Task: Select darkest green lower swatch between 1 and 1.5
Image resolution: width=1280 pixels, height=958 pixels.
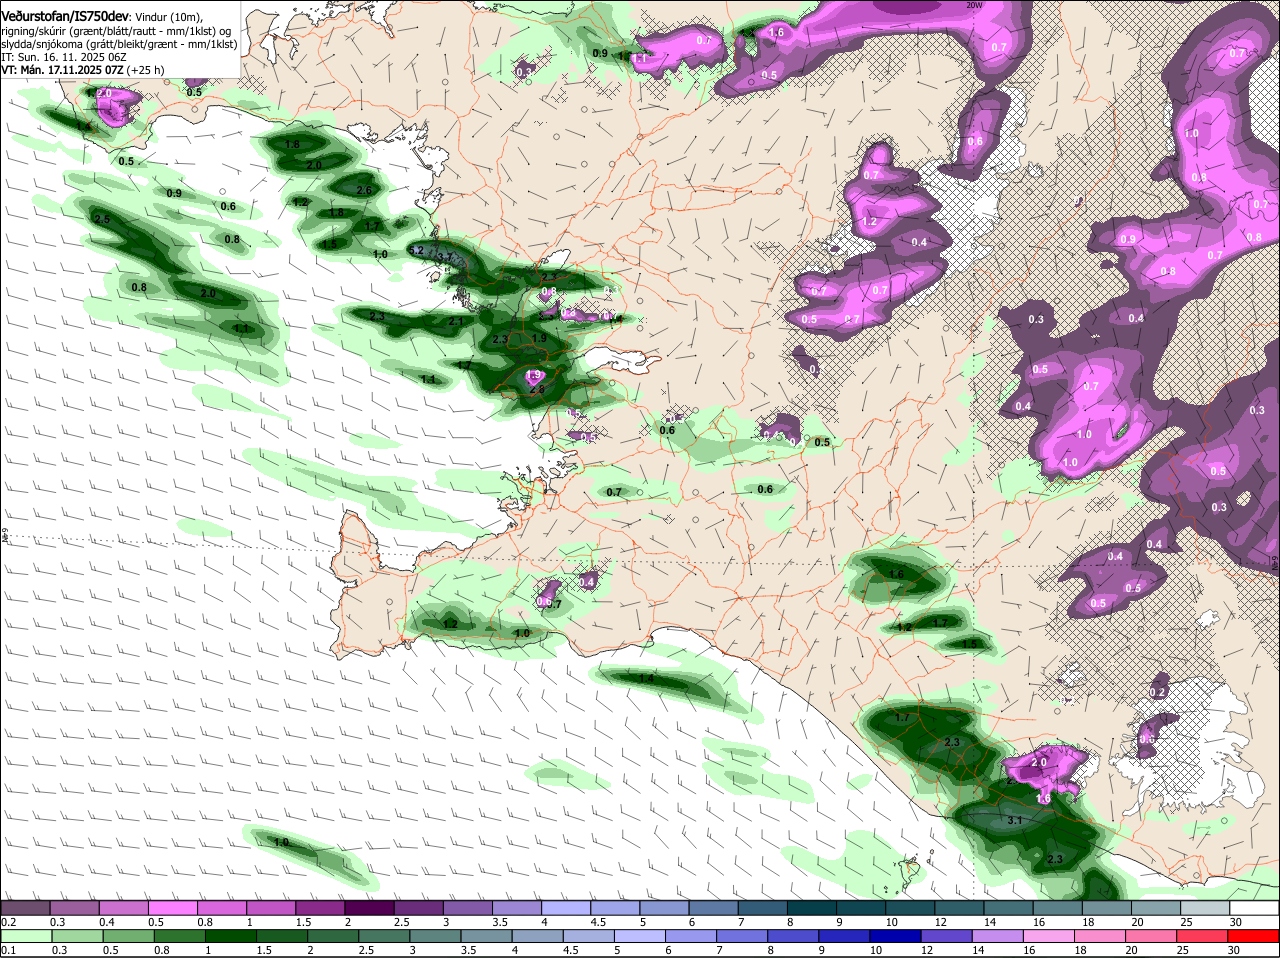Action: point(231,936)
